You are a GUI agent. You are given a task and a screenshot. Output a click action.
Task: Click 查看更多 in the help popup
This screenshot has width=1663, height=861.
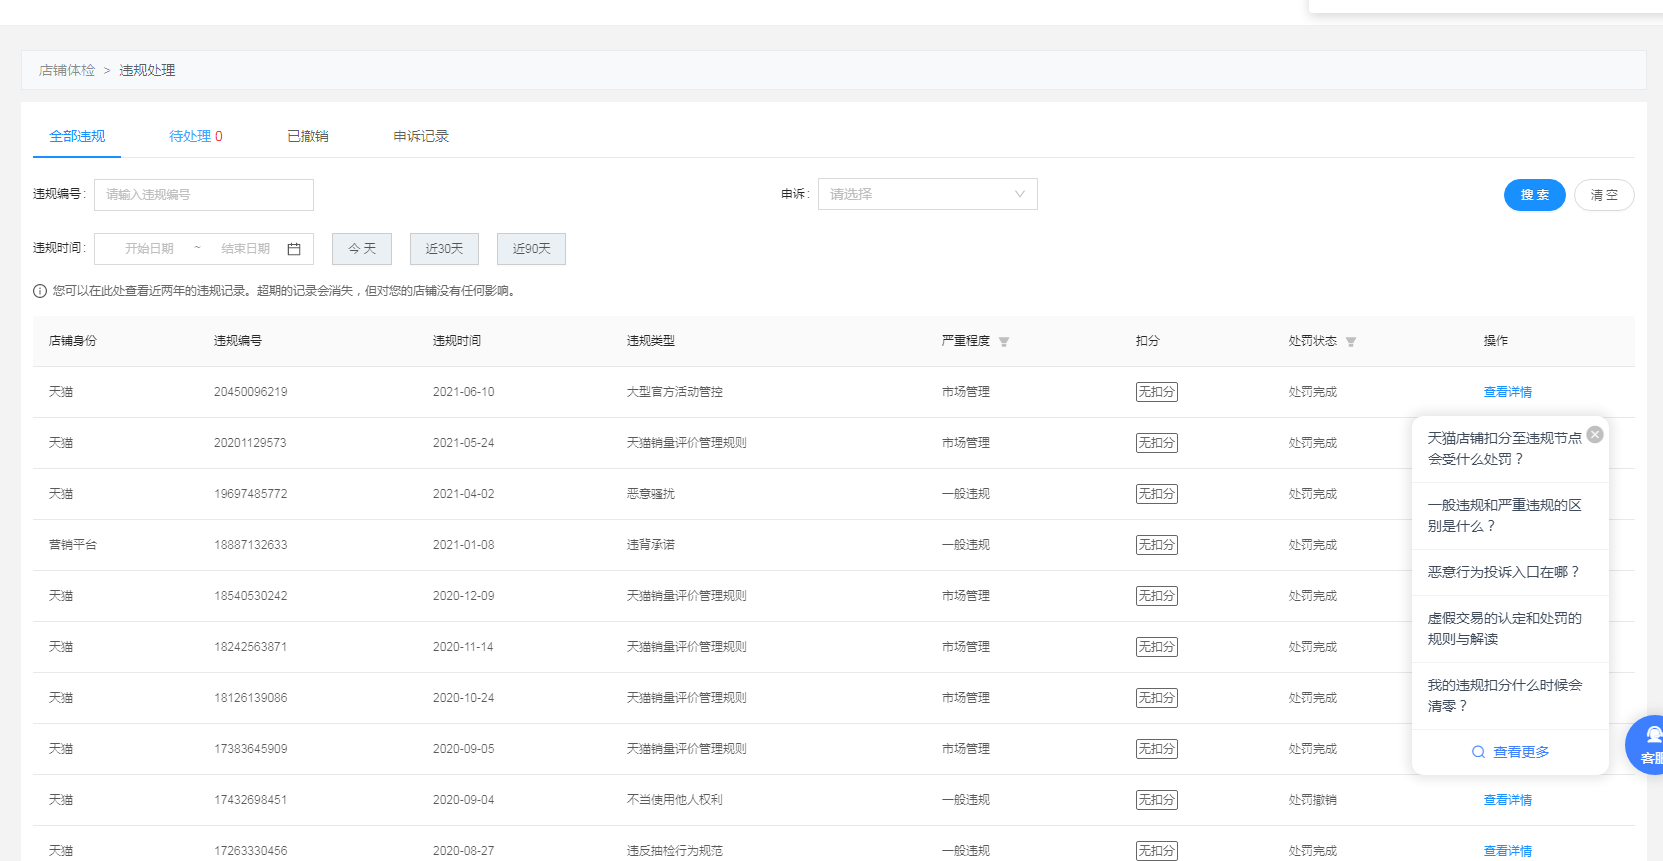point(1521,752)
